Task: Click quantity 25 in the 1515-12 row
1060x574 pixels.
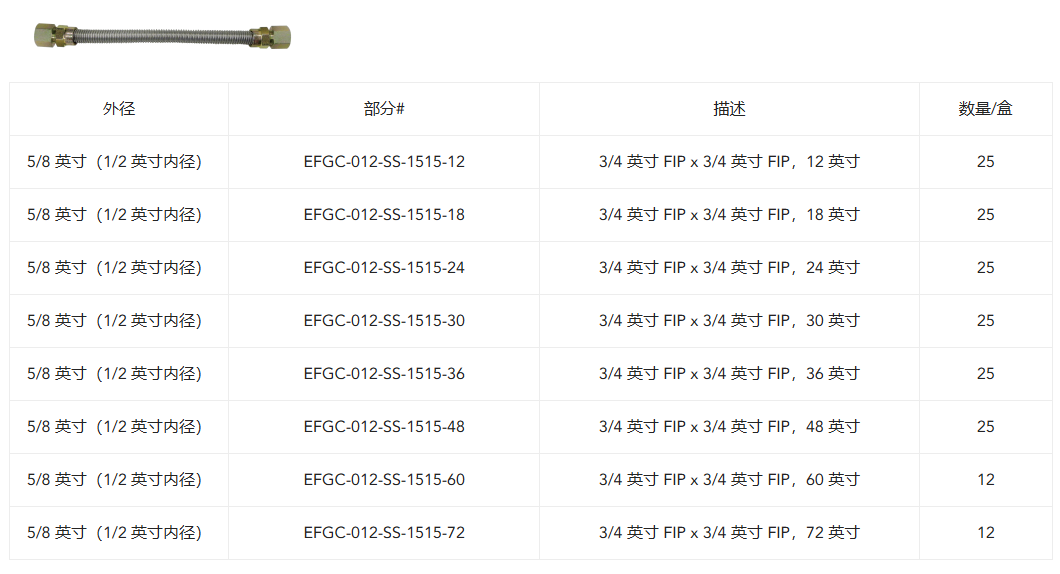Action: coord(986,162)
